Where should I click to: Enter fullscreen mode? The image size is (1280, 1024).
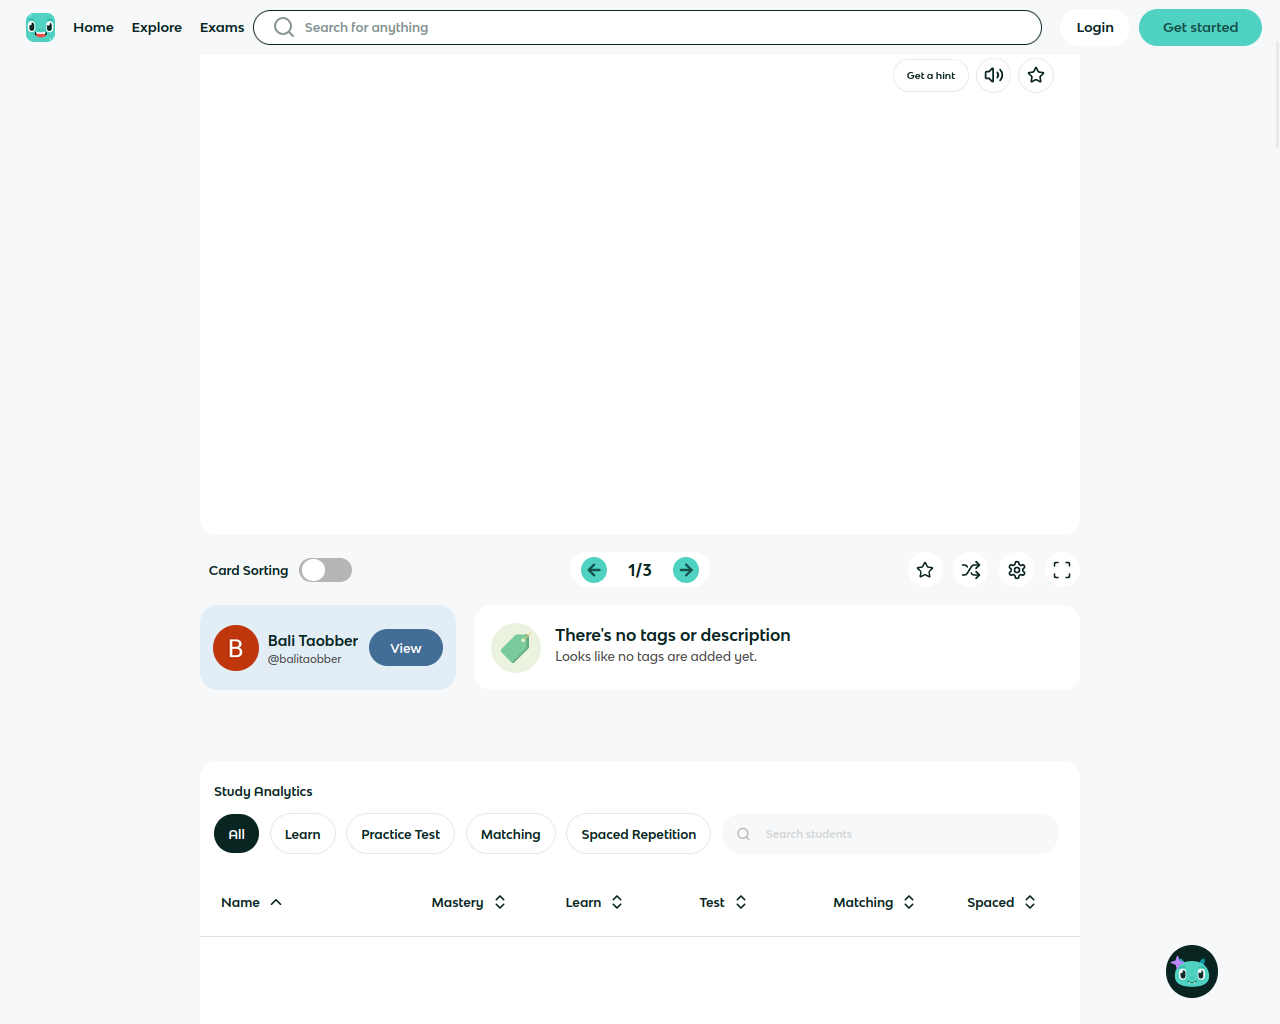click(x=1062, y=570)
